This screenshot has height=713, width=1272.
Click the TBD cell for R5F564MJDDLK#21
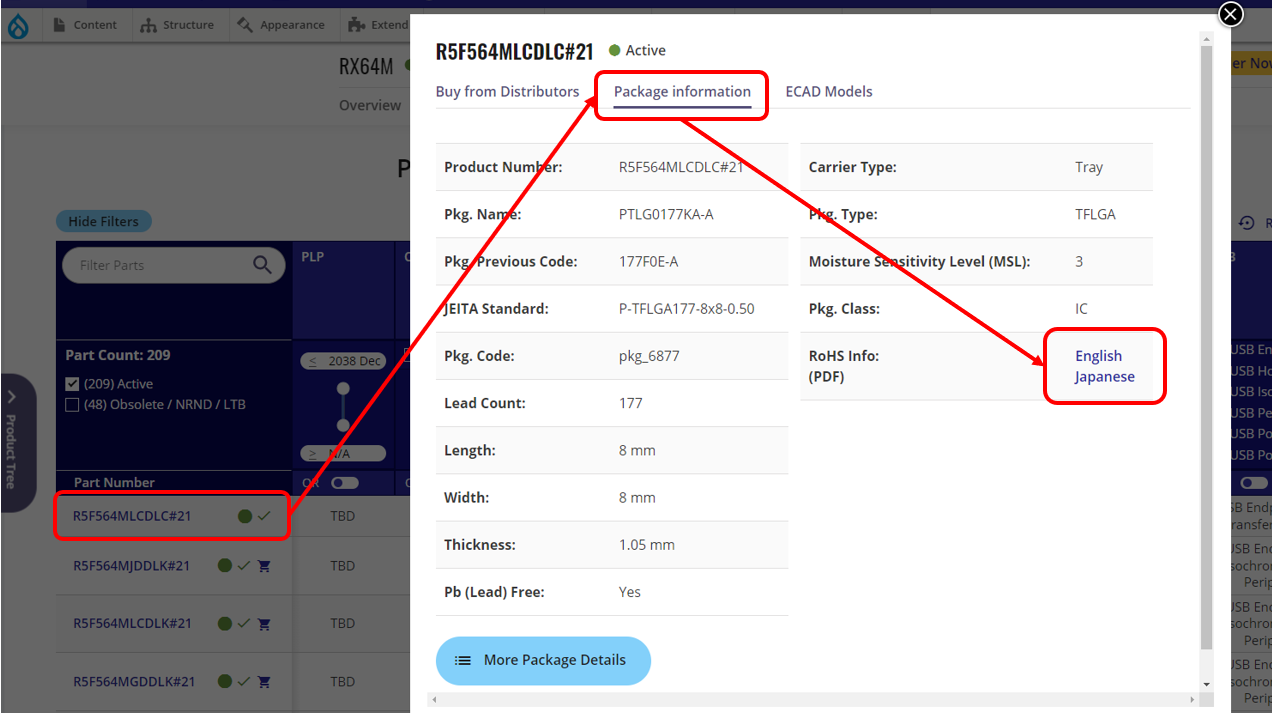coord(343,566)
